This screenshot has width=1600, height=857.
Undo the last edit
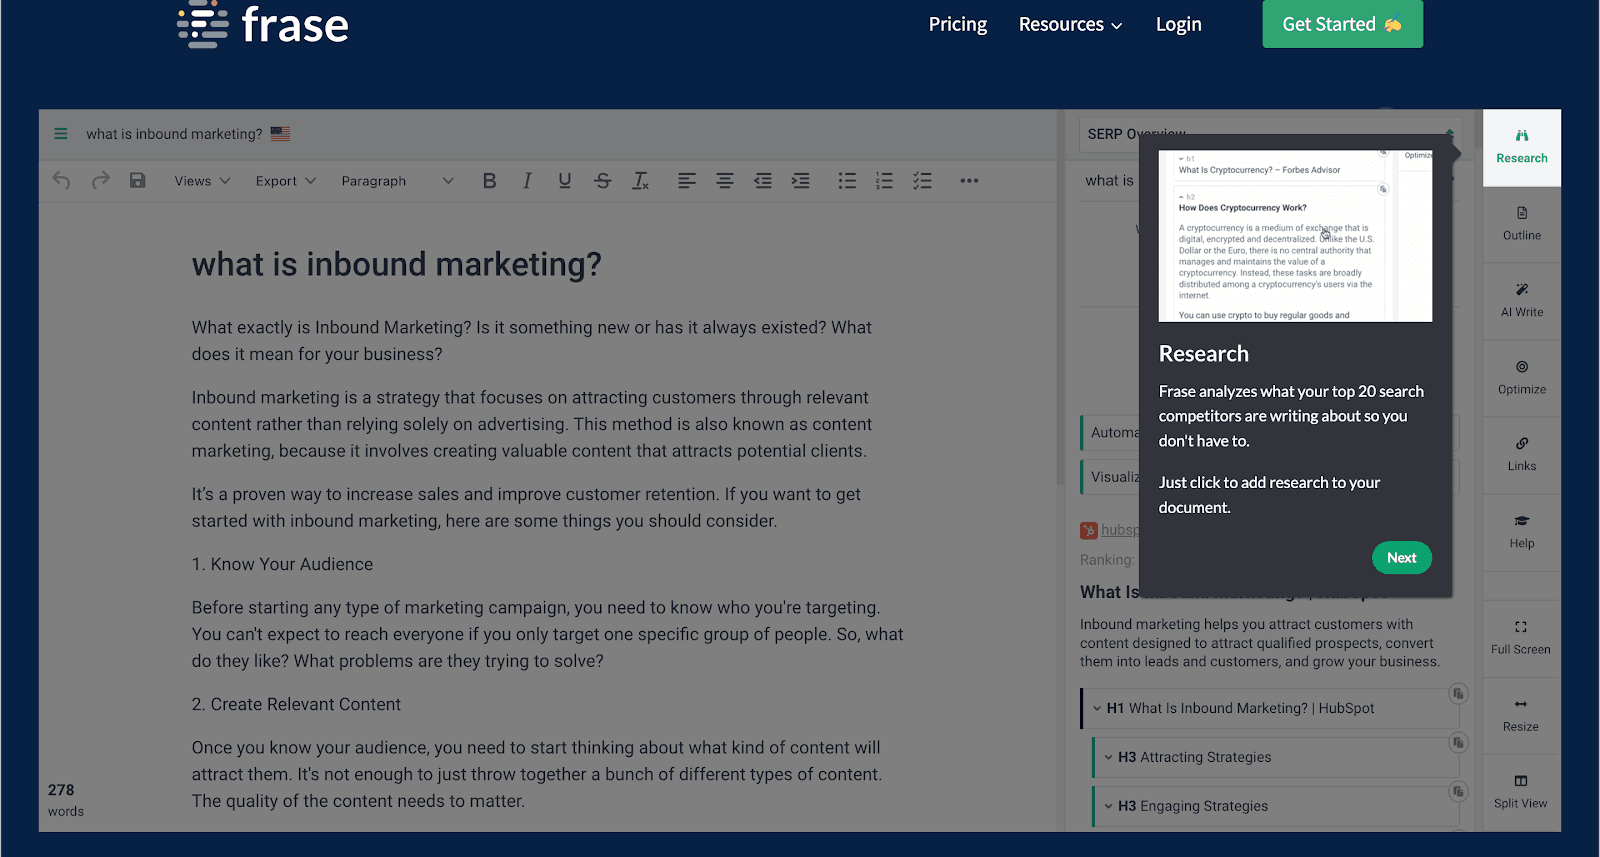tap(62, 181)
